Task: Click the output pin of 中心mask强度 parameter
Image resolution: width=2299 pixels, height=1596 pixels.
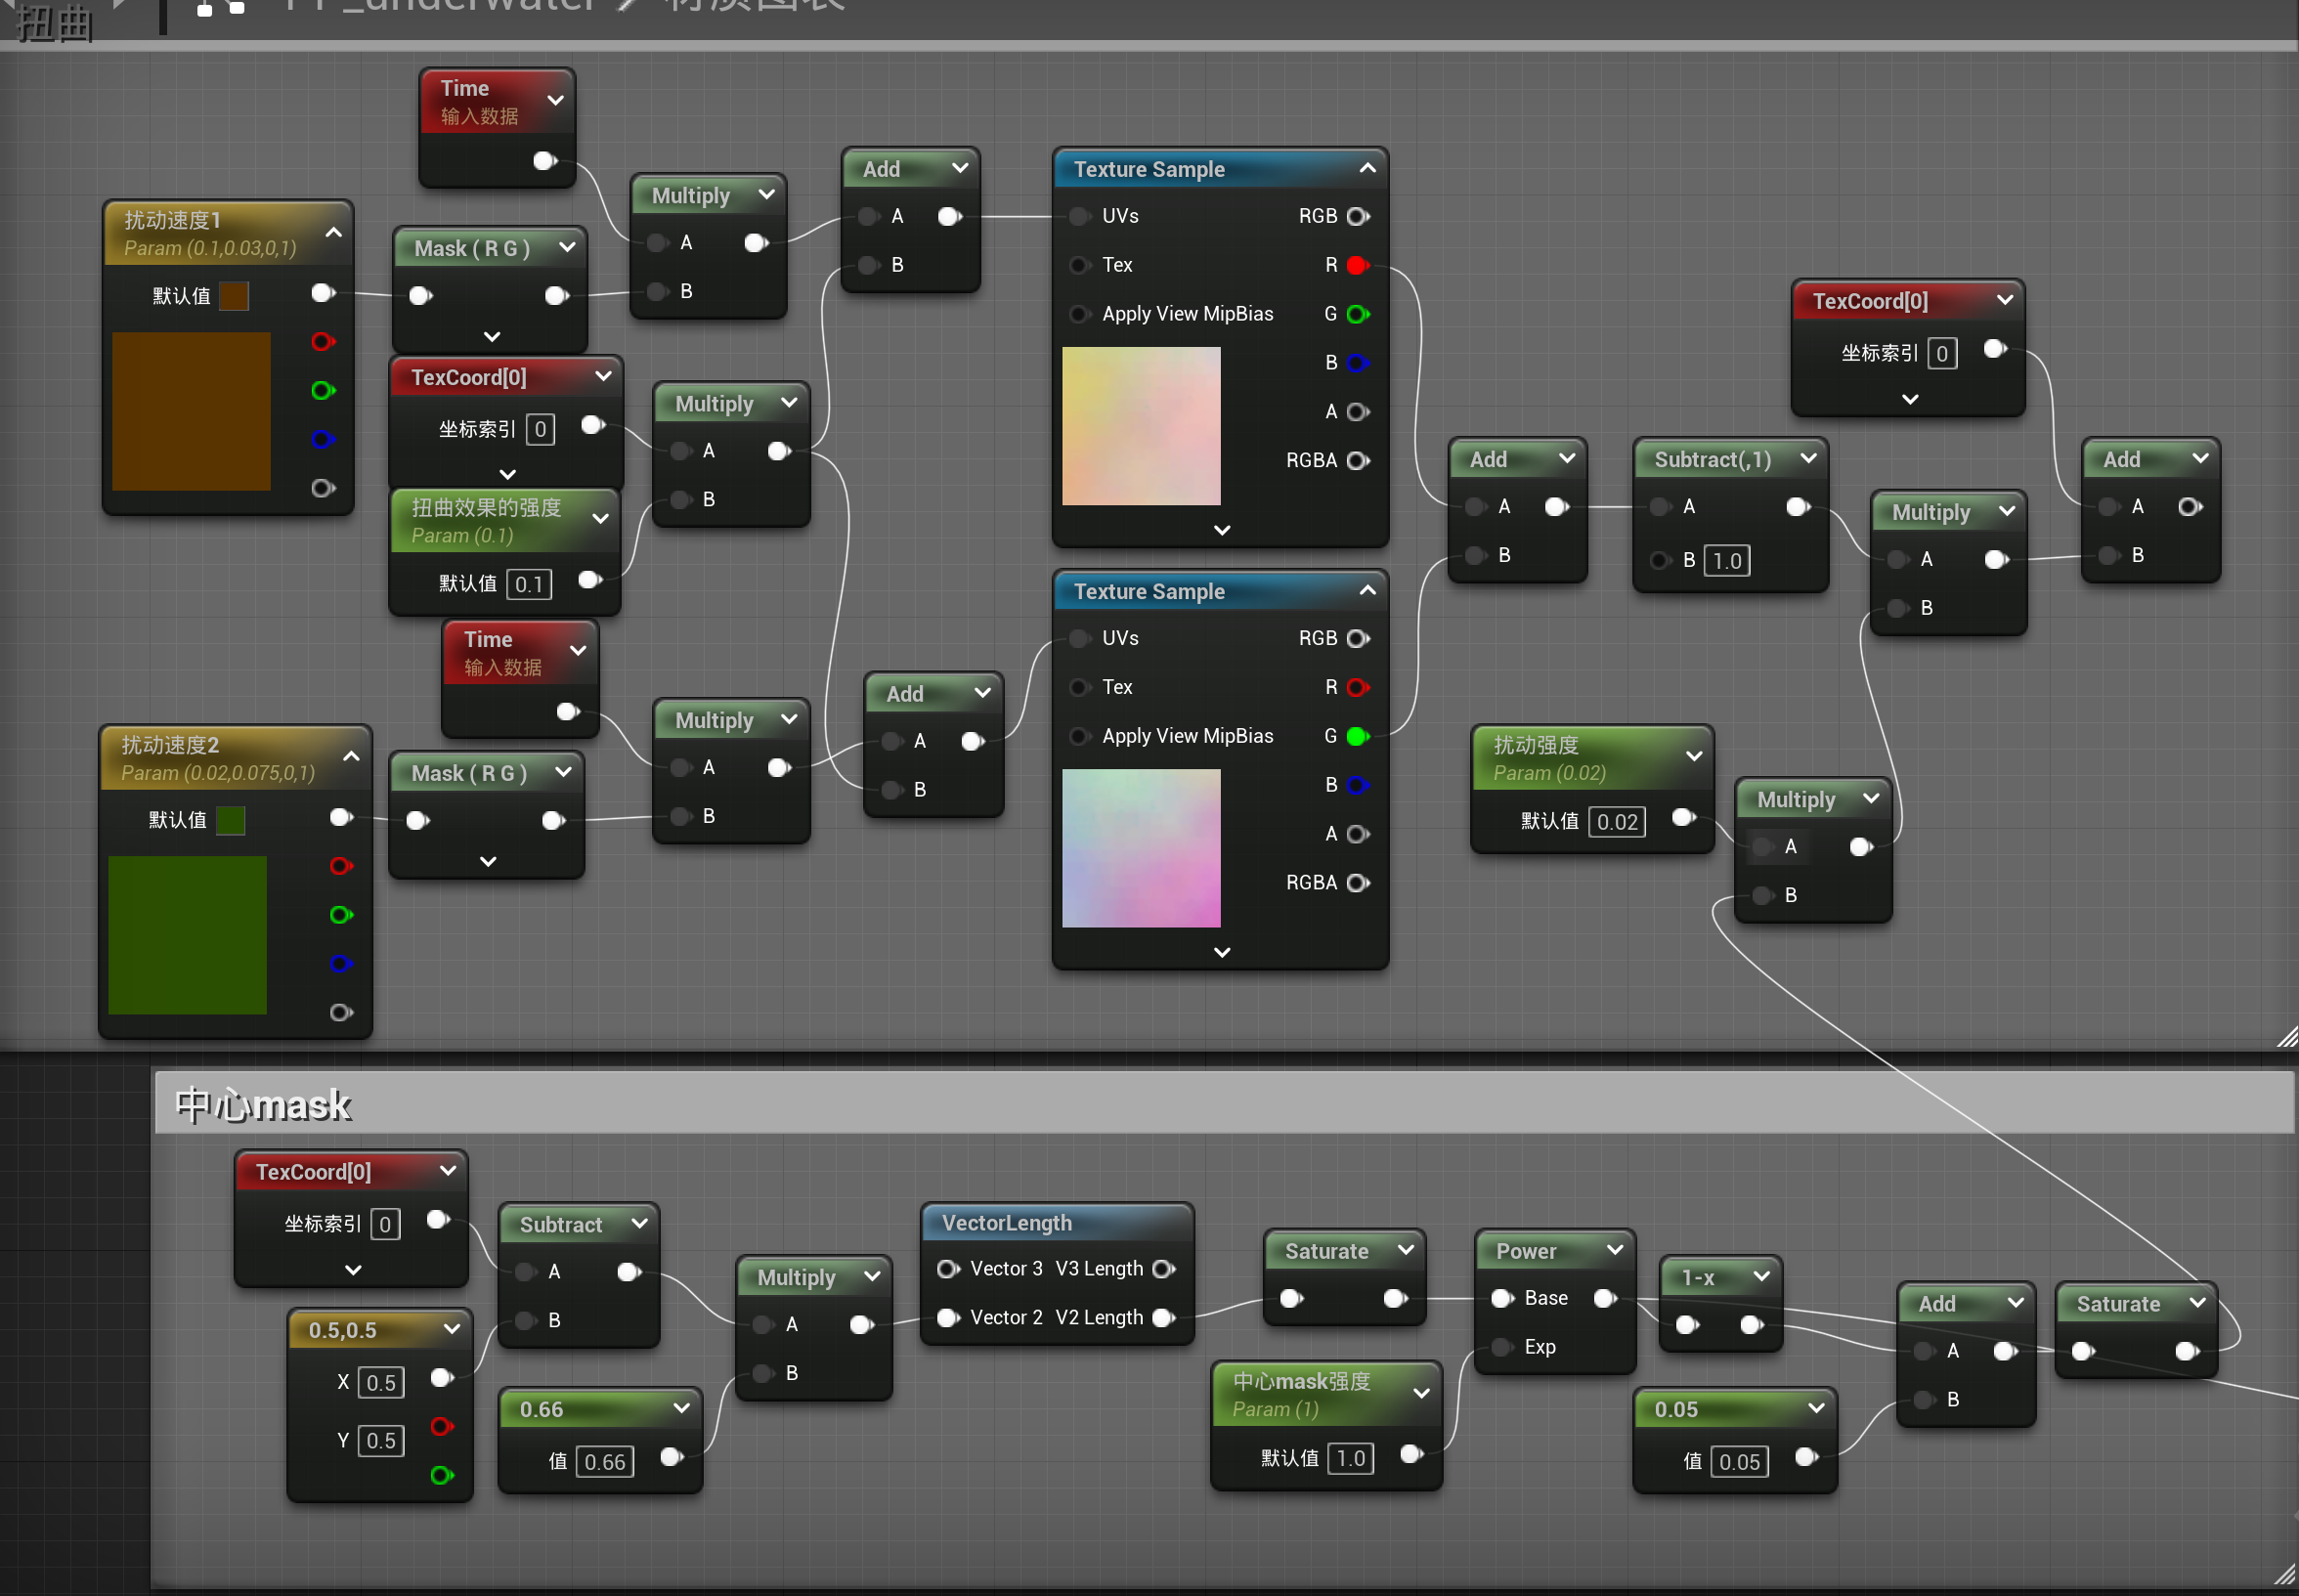Action: click(x=1411, y=1454)
